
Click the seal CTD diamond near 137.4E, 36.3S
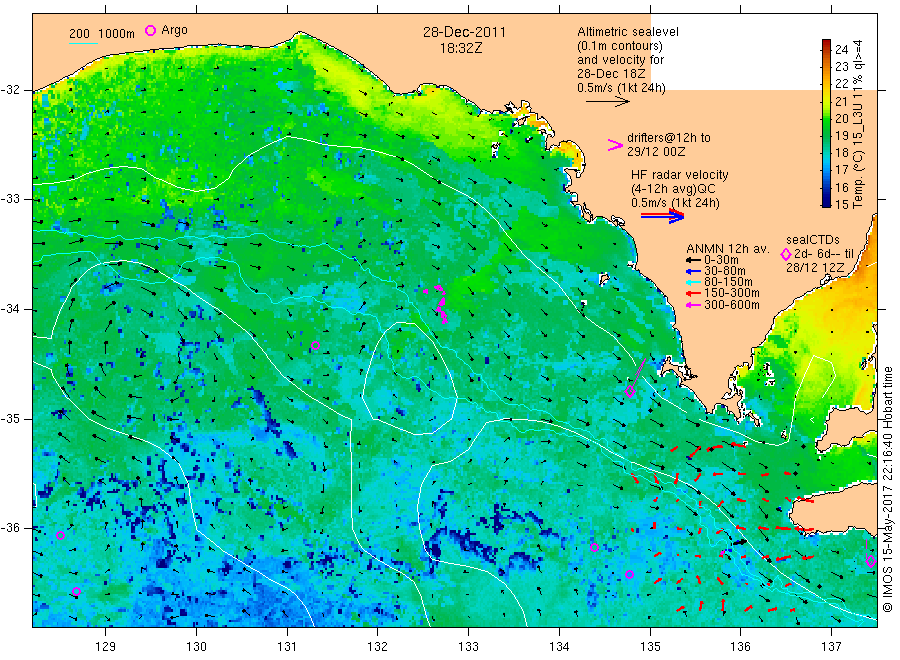click(x=871, y=561)
